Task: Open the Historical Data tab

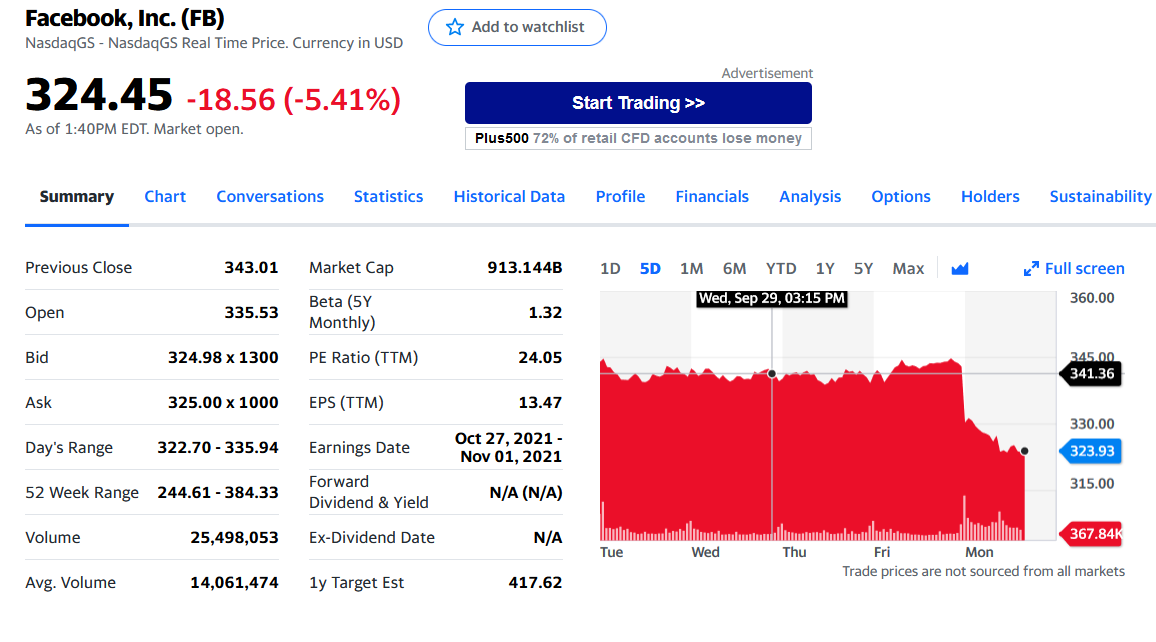Action: [x=509, y=197]
